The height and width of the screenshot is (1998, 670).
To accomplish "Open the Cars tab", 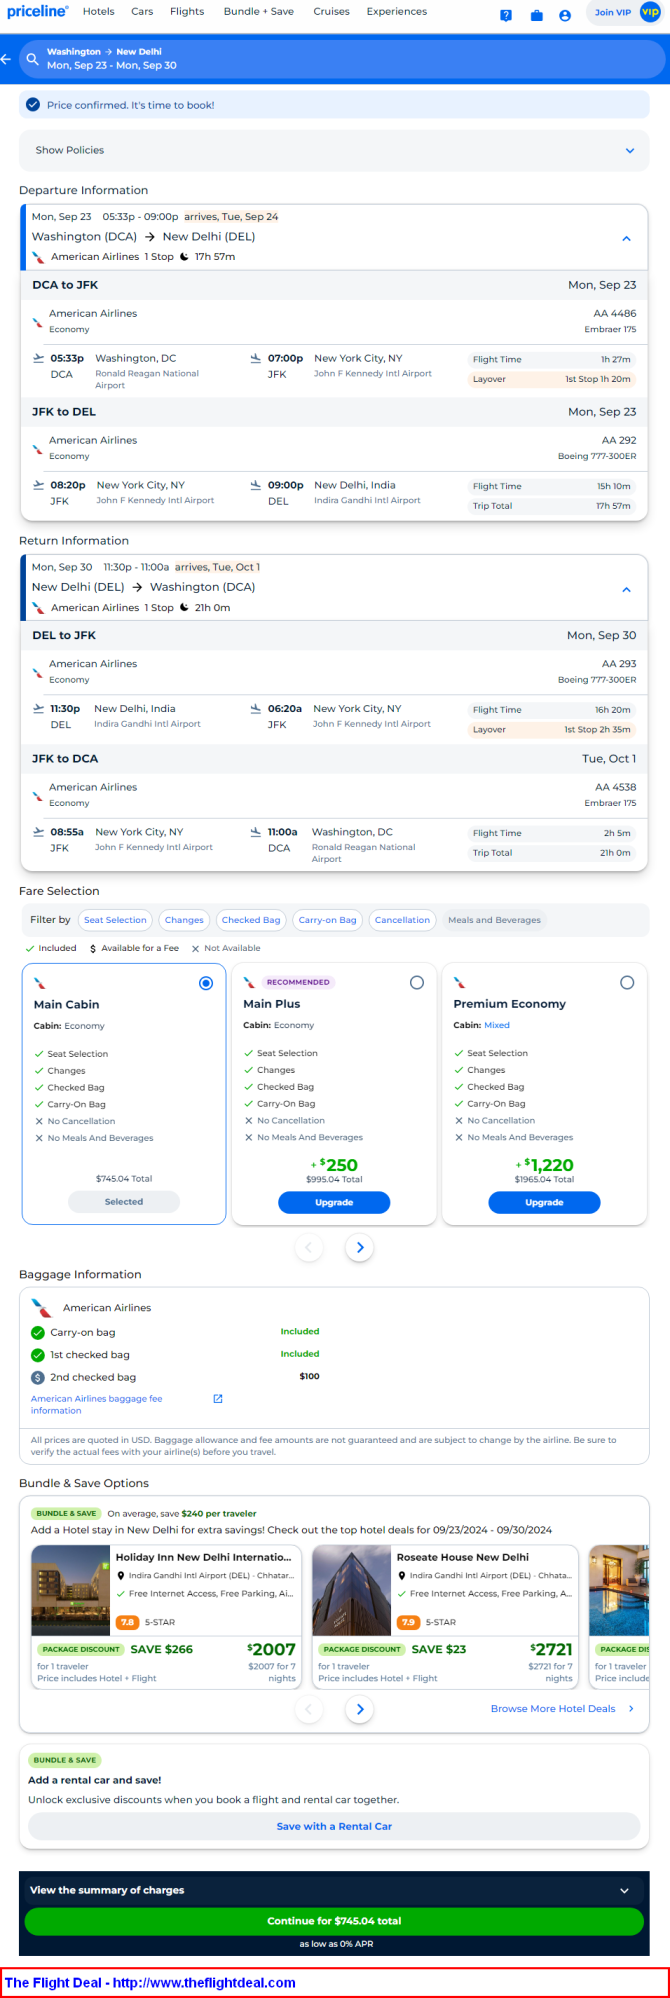I will tap(142, 12).
